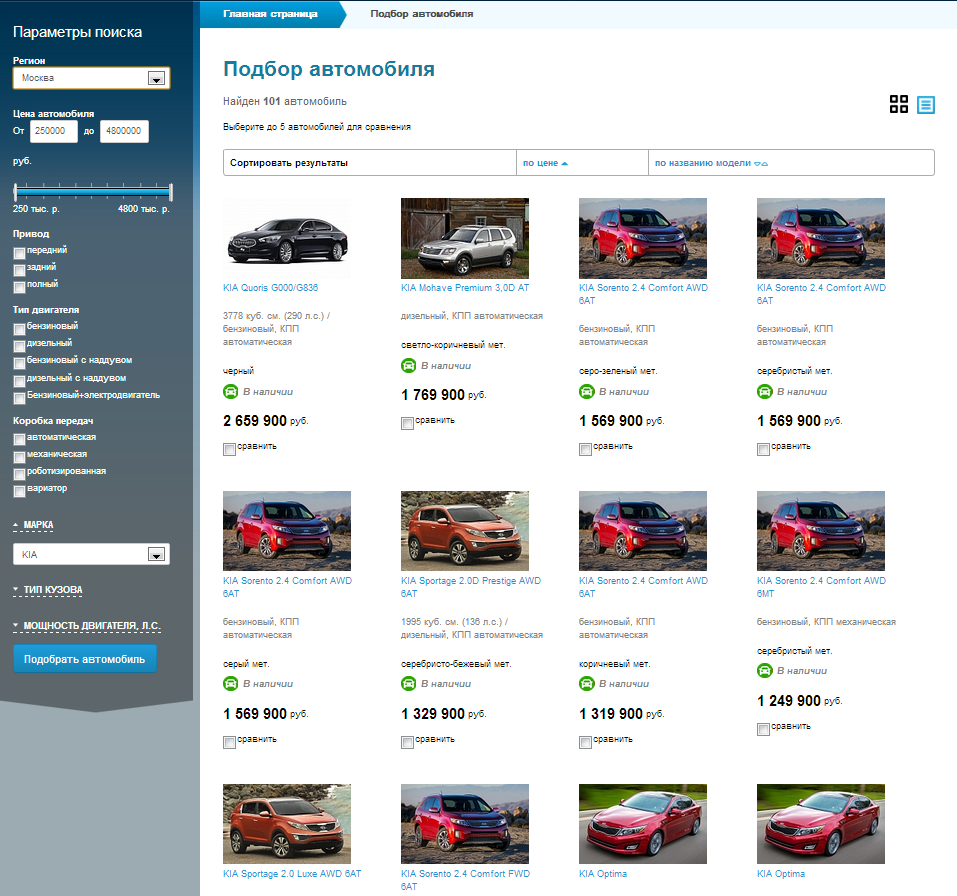Viewport: 957px width, 896px height.
Task: Click green availability icon for KIA Quoris
Action: 230,391
